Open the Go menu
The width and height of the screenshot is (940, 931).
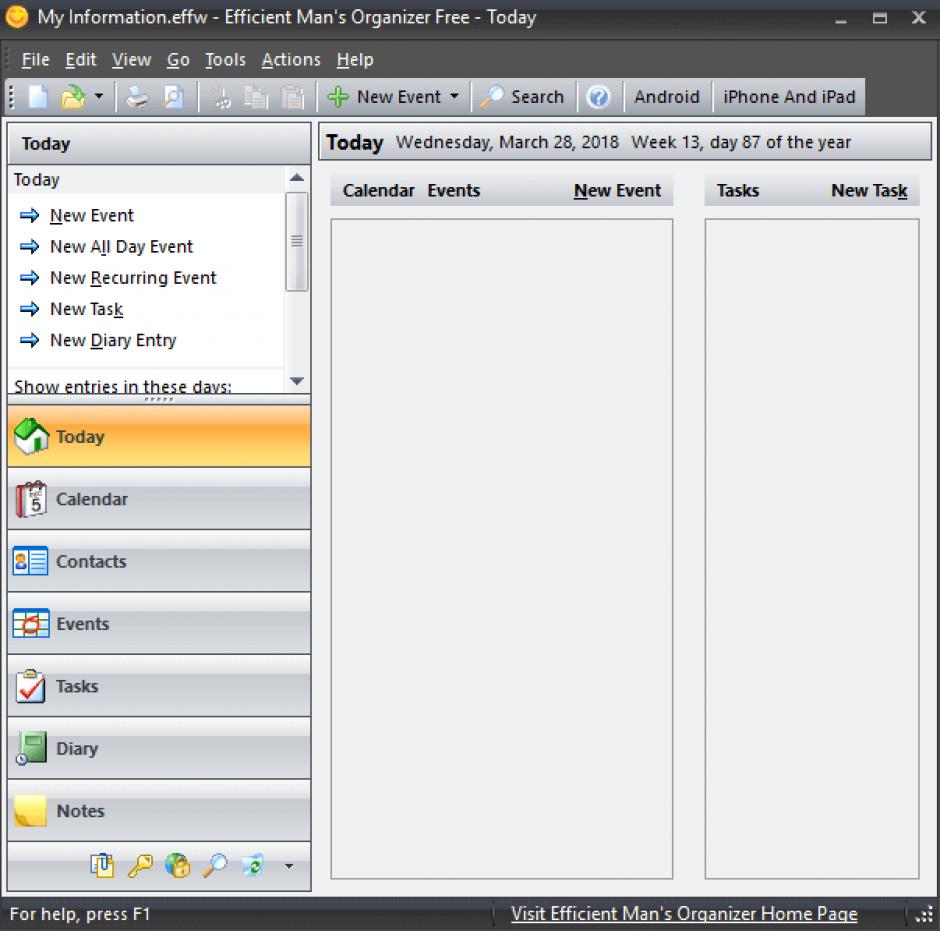178,59
